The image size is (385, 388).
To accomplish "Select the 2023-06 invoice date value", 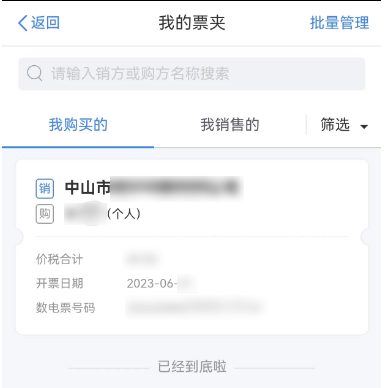I will point(162,284).
